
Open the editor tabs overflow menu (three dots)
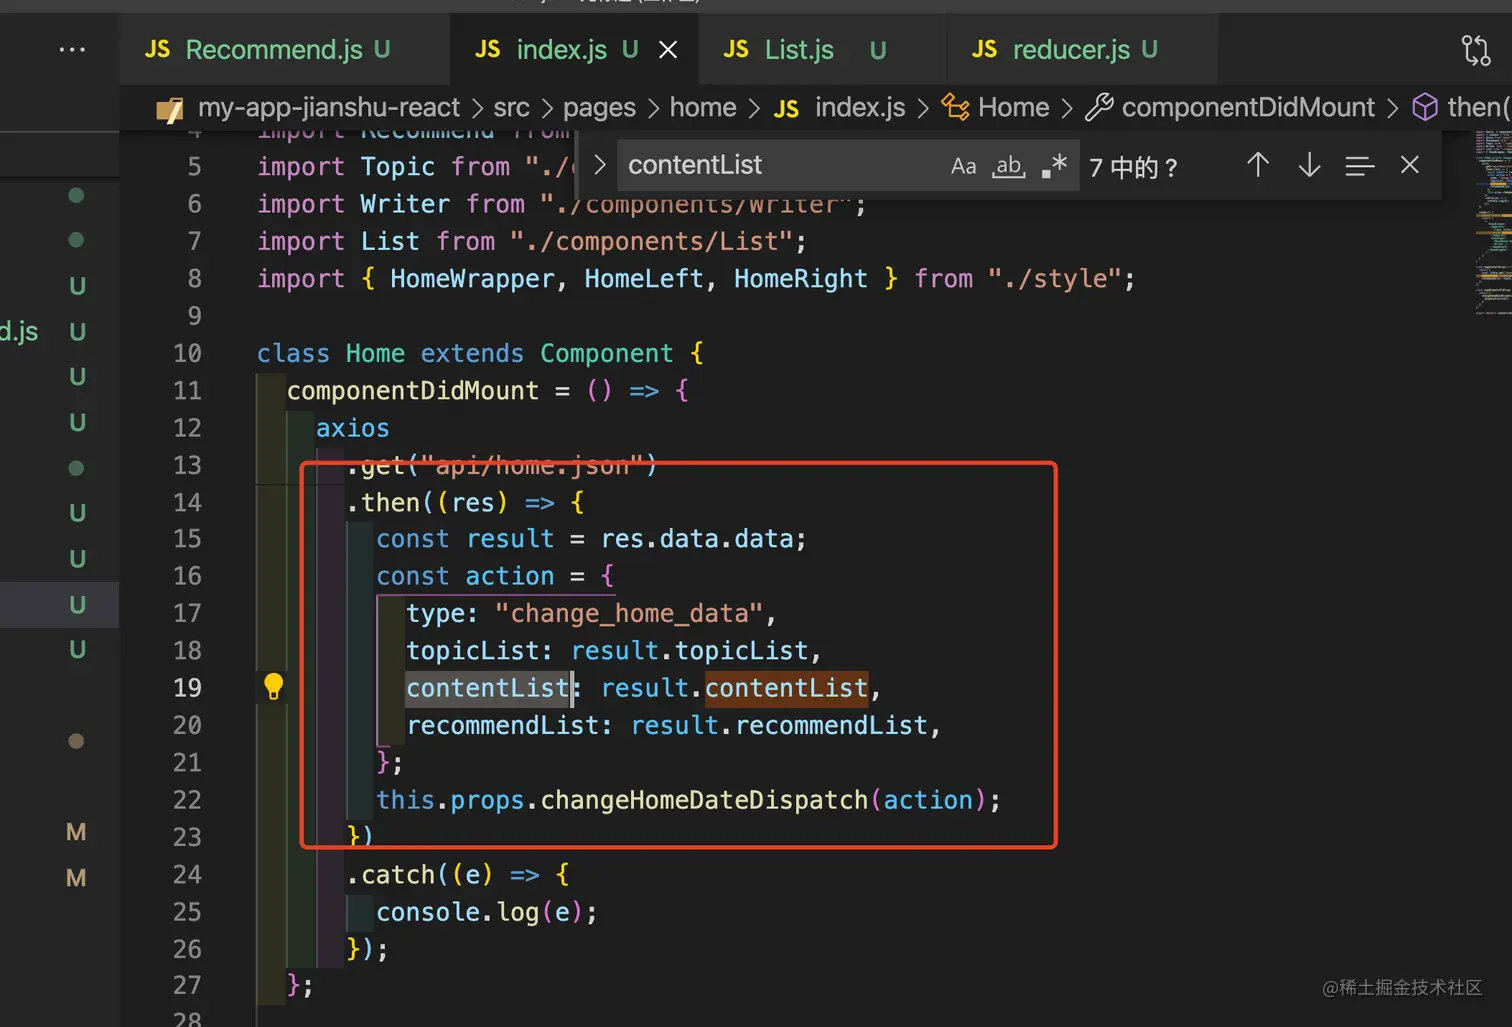pyautogui.click(x=72, y=50)
